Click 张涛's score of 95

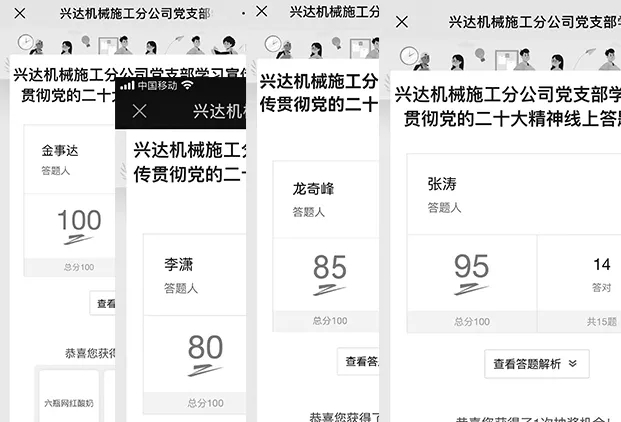(x=471, y=266)
